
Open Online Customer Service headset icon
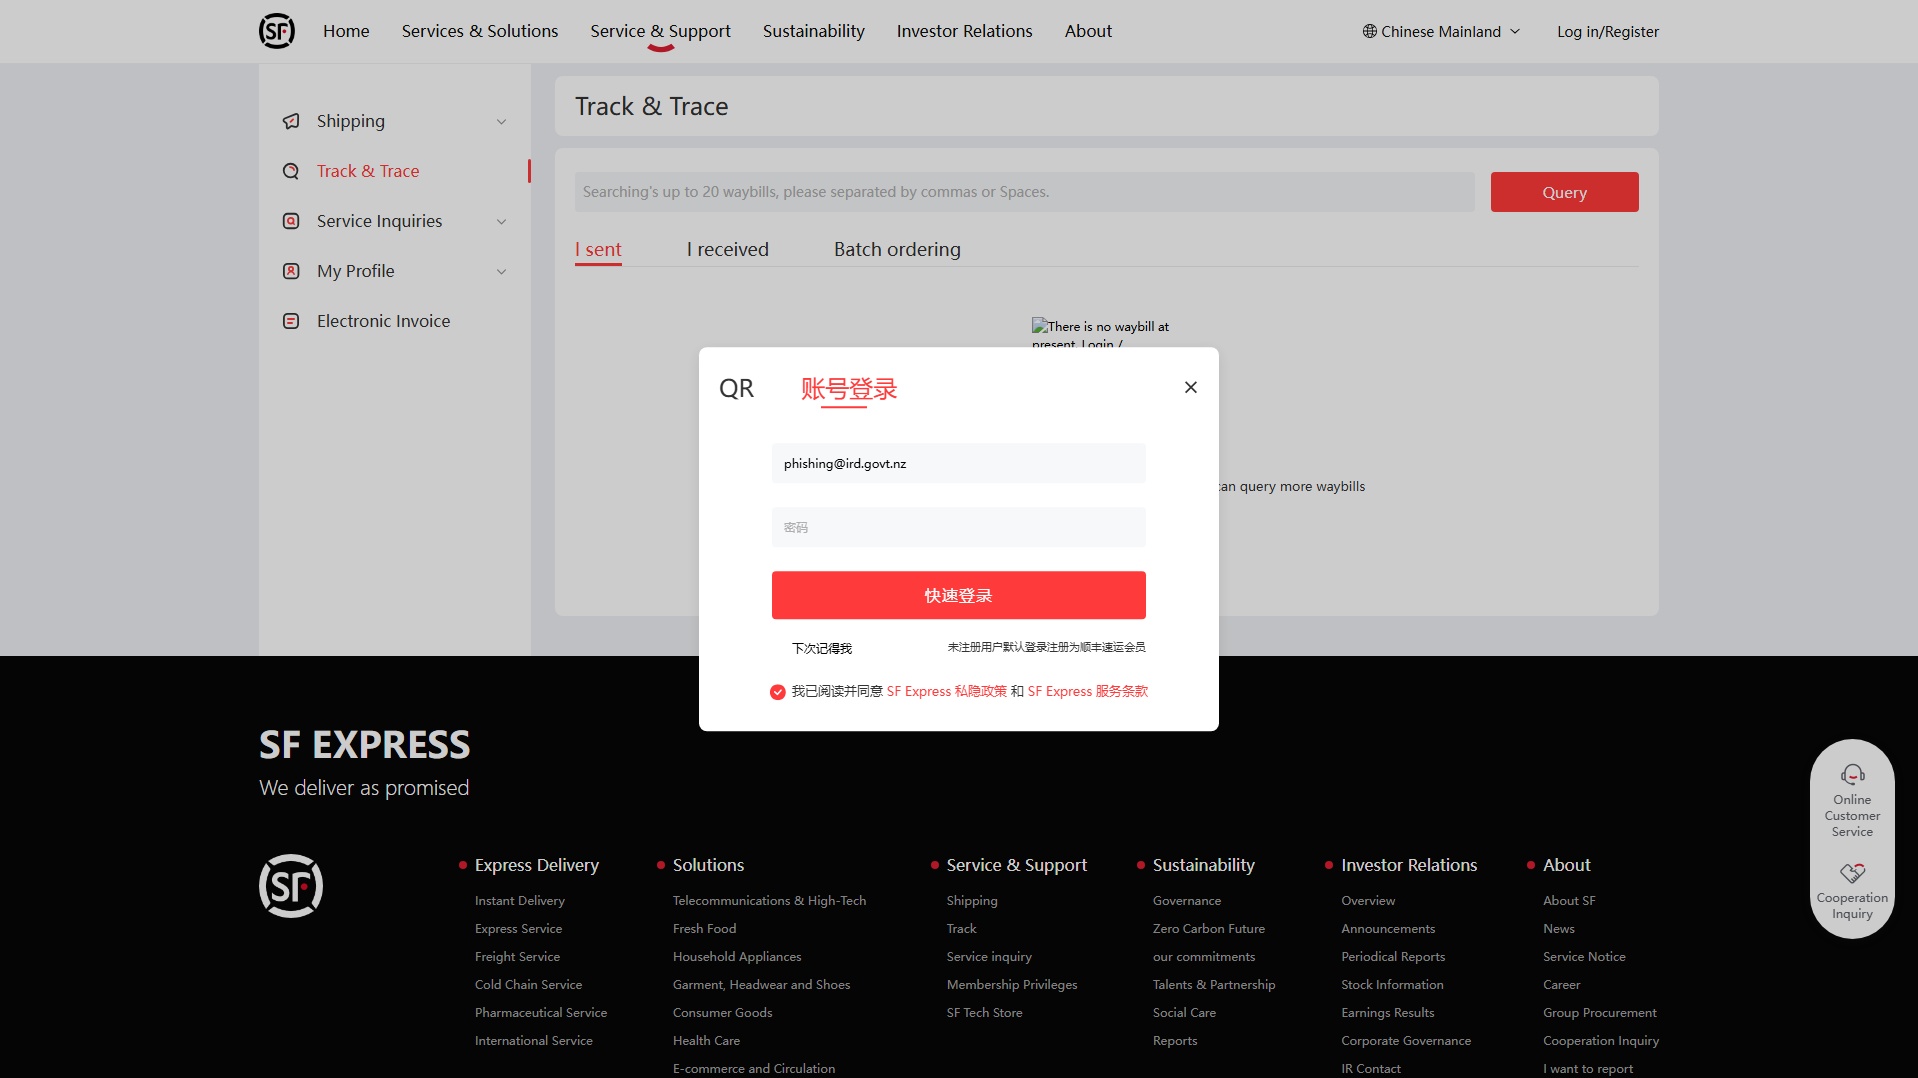coord(1852,775)
